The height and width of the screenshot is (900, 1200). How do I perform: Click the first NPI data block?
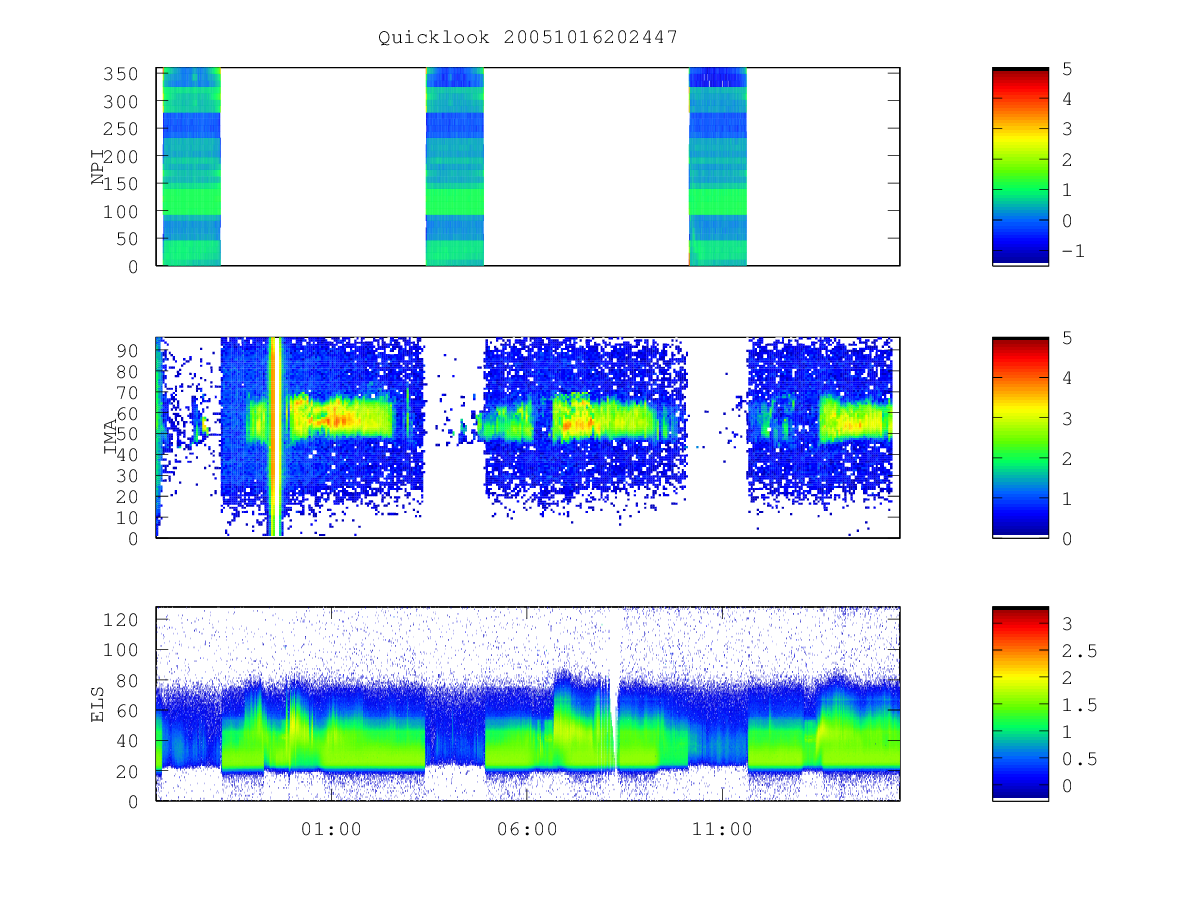(x=191, y=166)
